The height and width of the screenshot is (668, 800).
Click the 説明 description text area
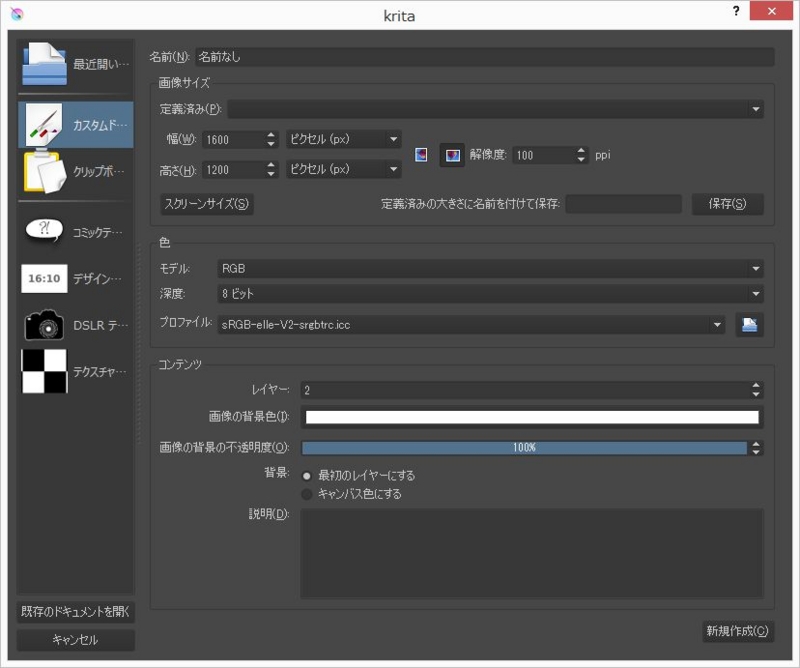pos(532,553)
